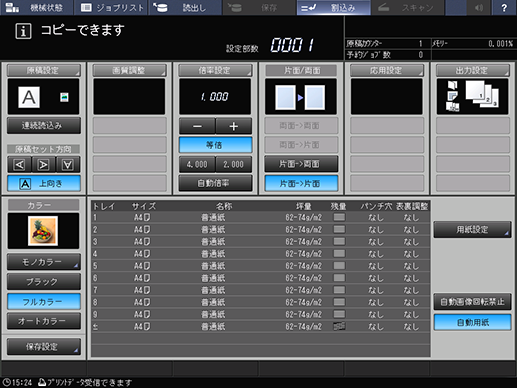Click the fruit color sample thumbnail
This screenshot has height=388, width=517.
tap(43, 231)
